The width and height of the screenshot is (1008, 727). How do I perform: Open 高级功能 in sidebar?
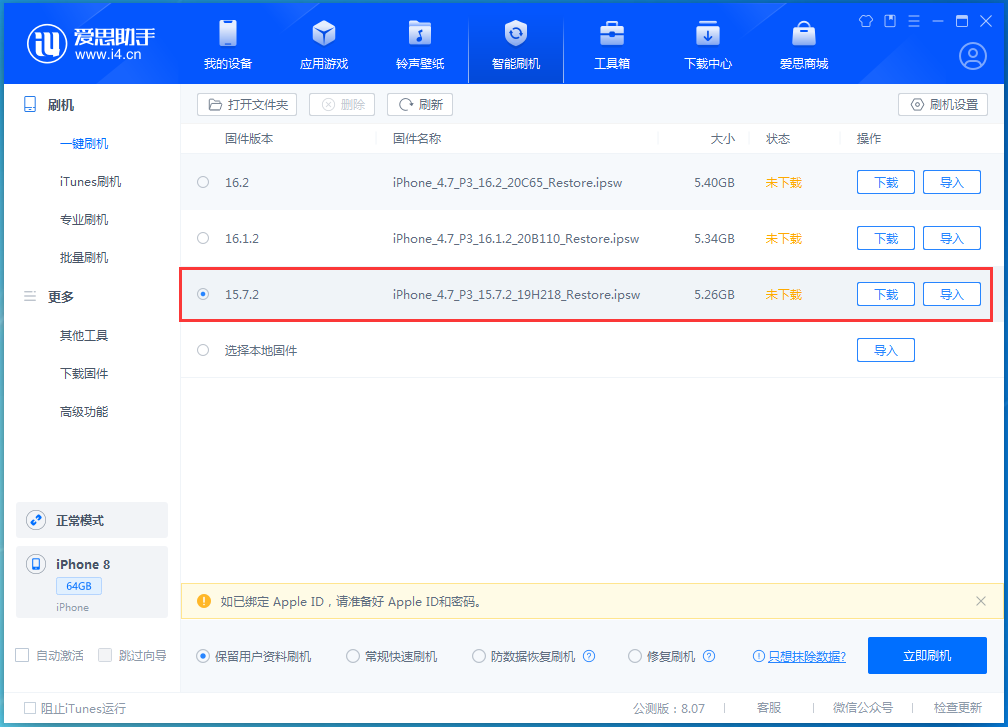[84, 411]
